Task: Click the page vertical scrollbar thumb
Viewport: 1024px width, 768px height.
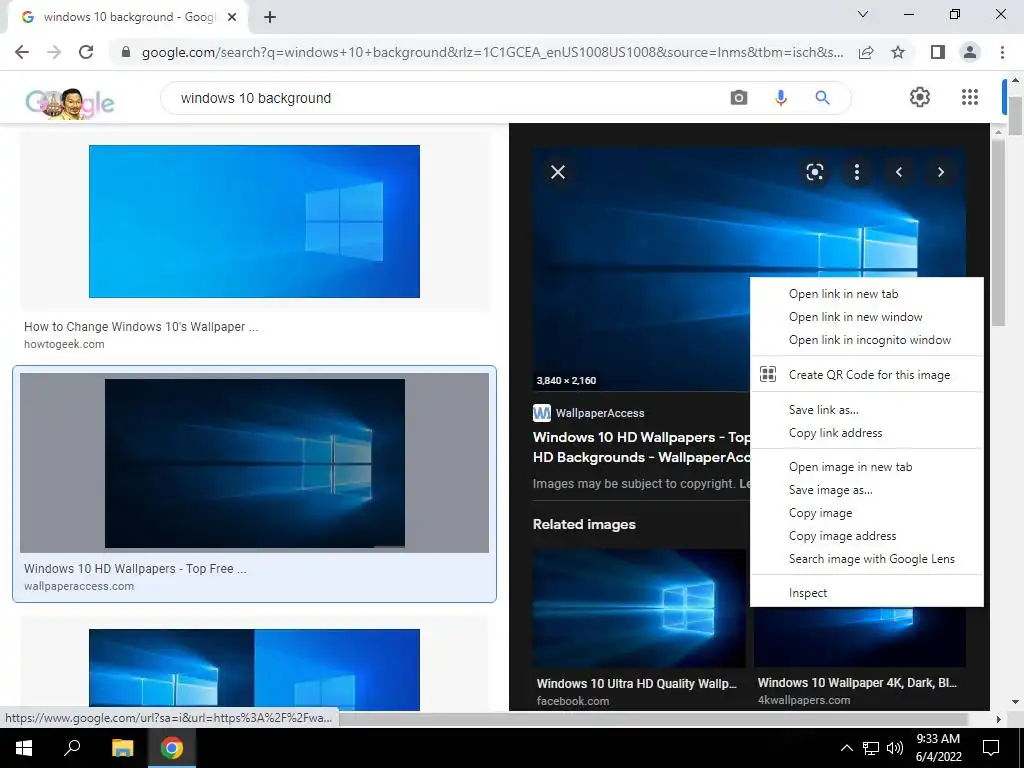Action: point(1016,116)
